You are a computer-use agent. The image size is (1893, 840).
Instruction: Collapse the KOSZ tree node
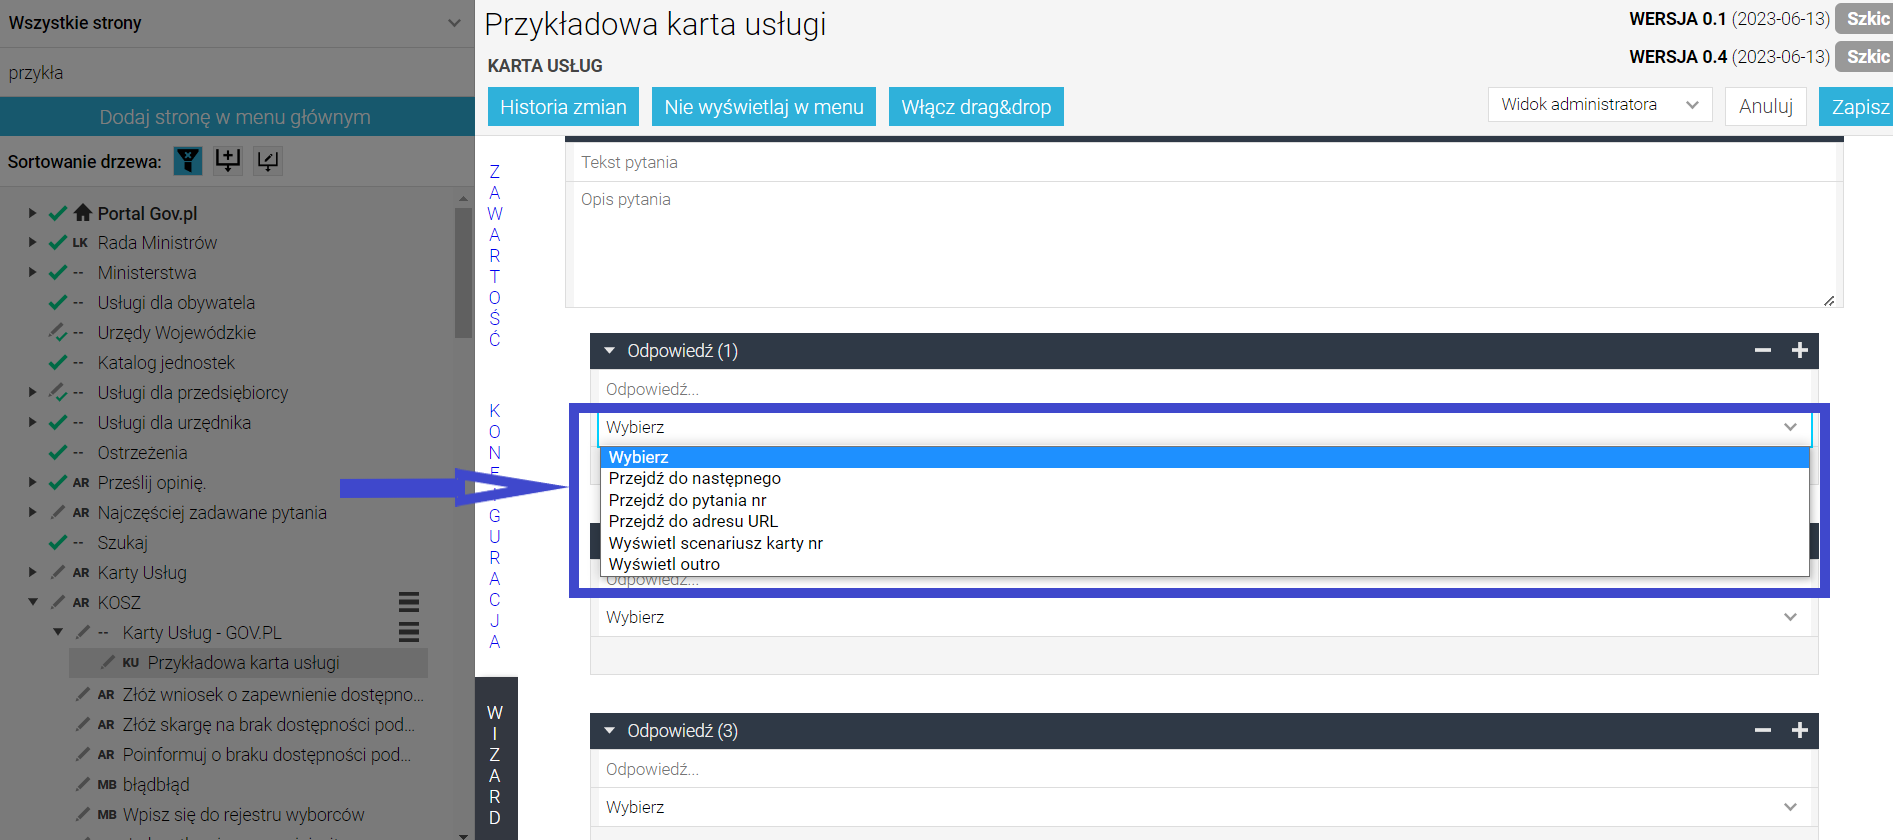pyautogui.click(x=33, y=602)
